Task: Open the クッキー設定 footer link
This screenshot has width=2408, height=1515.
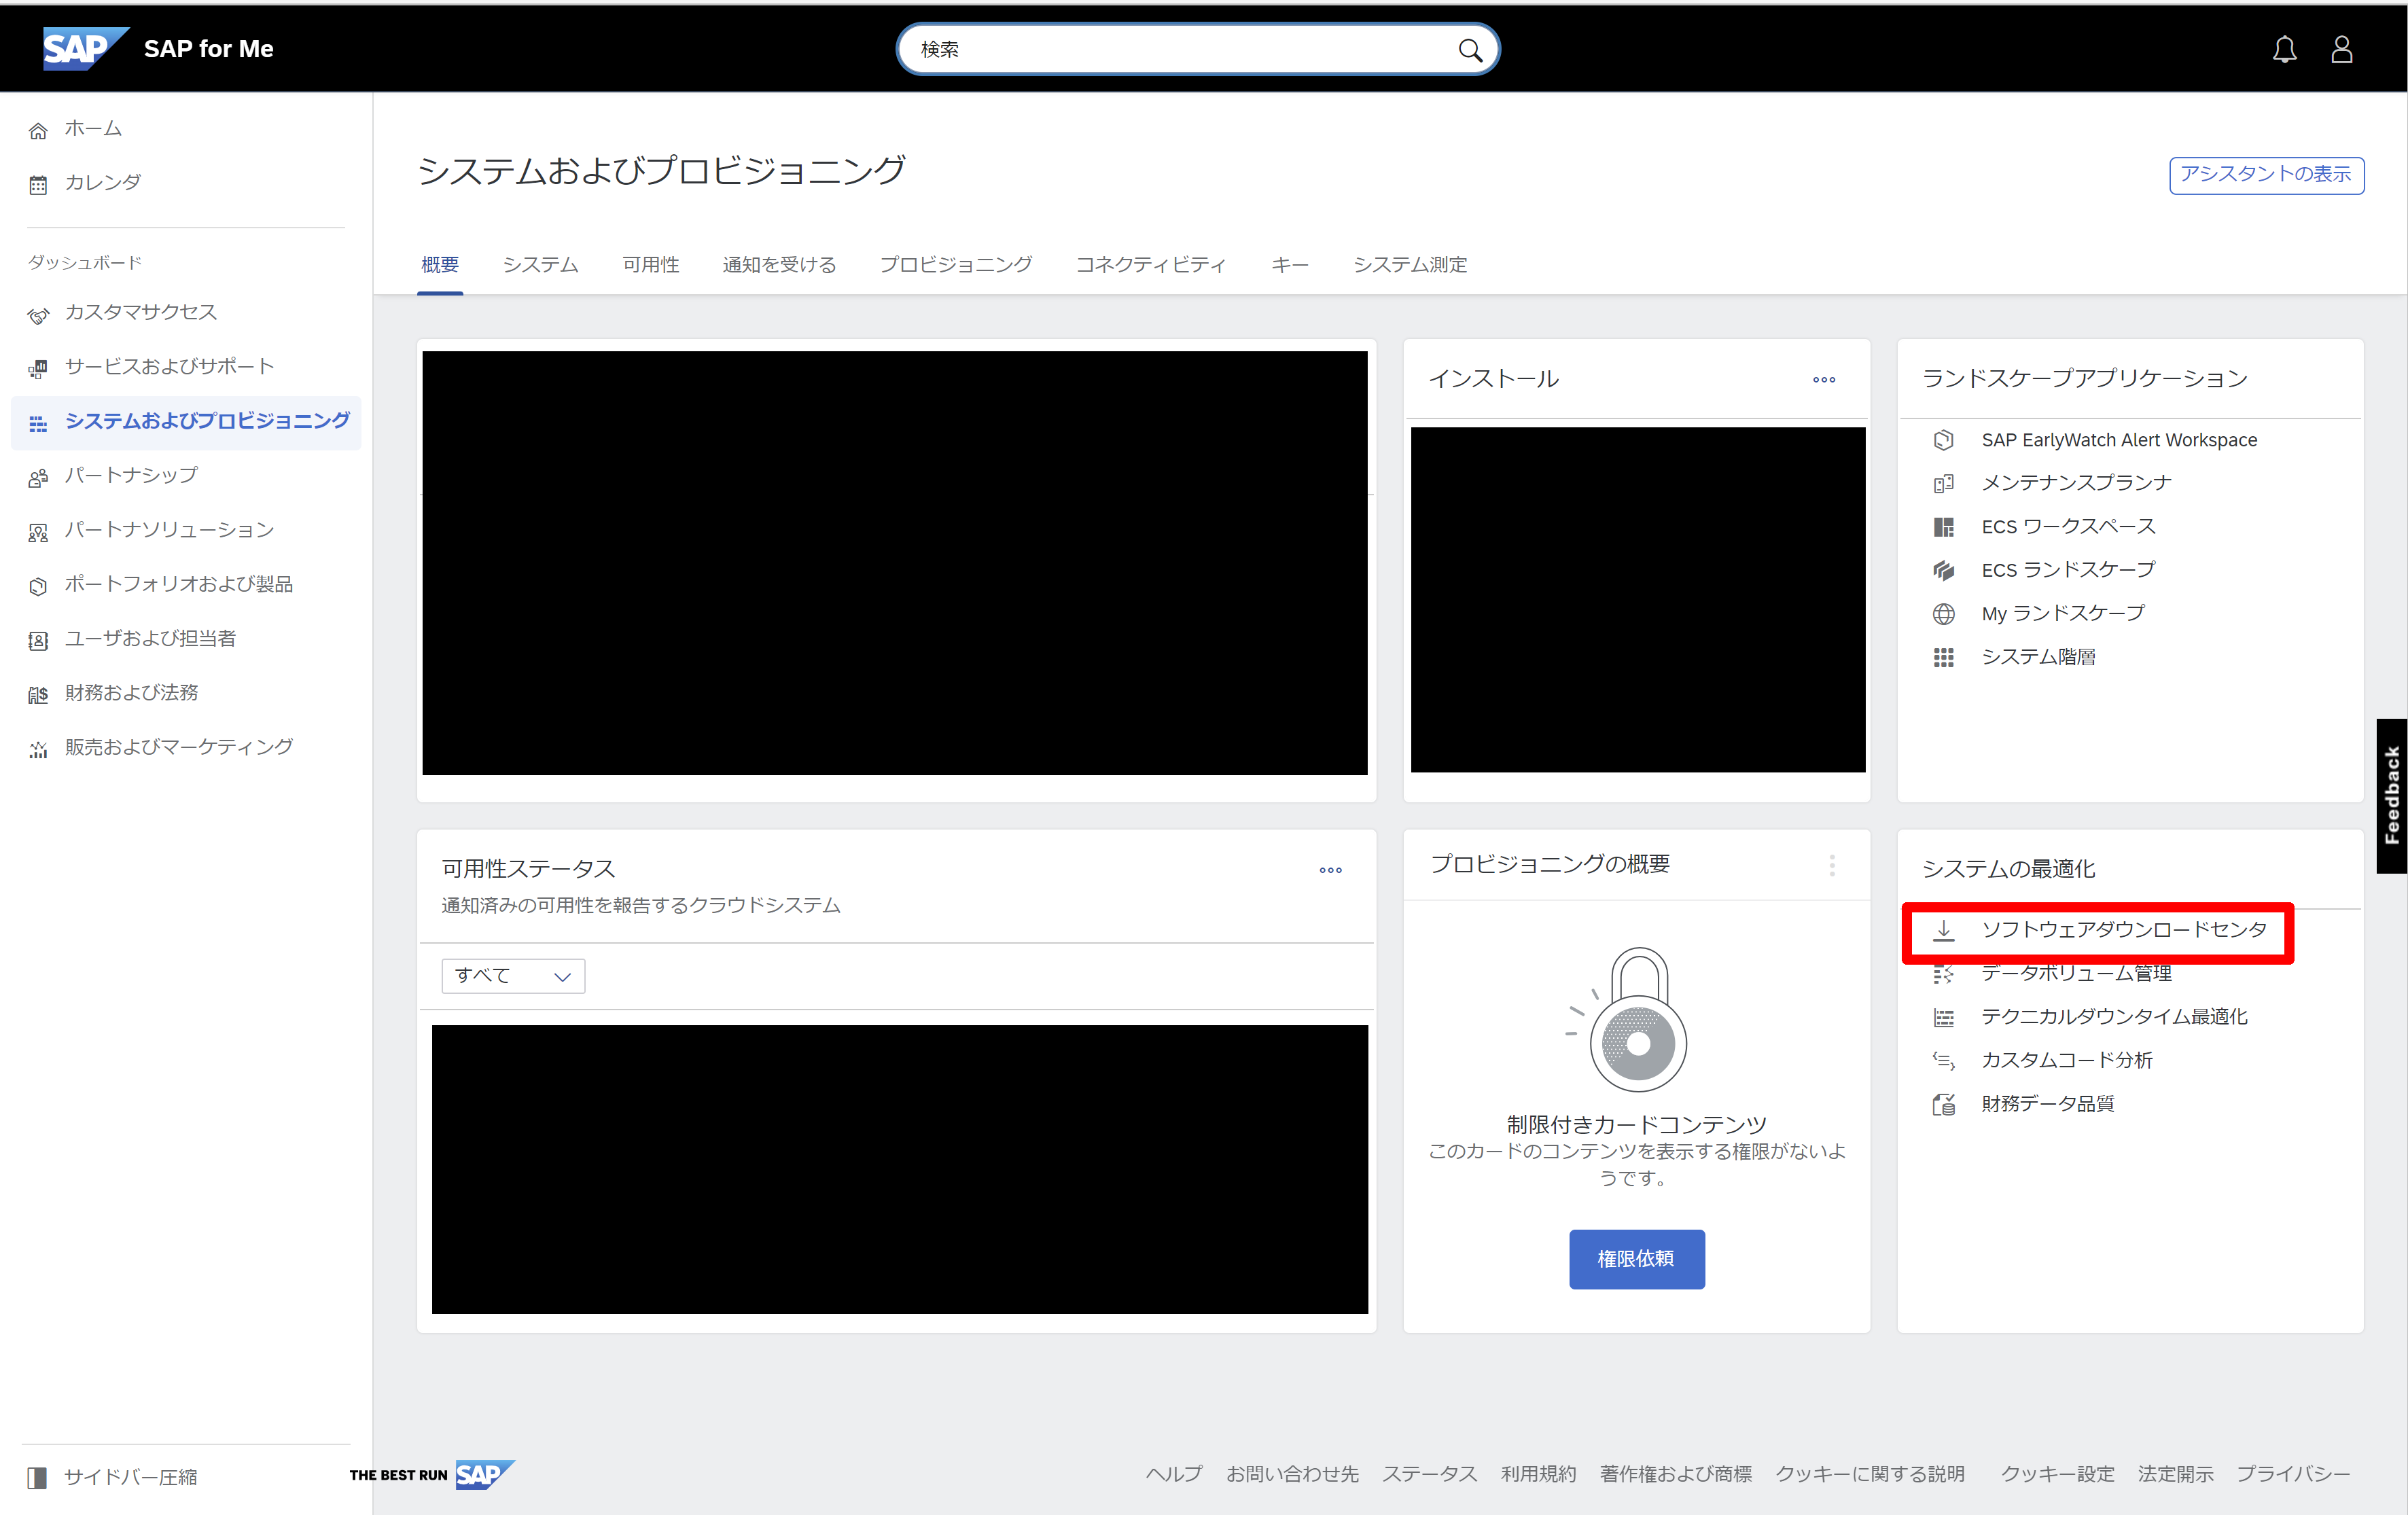Action: pyautogui.click(x=2057, y=1474)
